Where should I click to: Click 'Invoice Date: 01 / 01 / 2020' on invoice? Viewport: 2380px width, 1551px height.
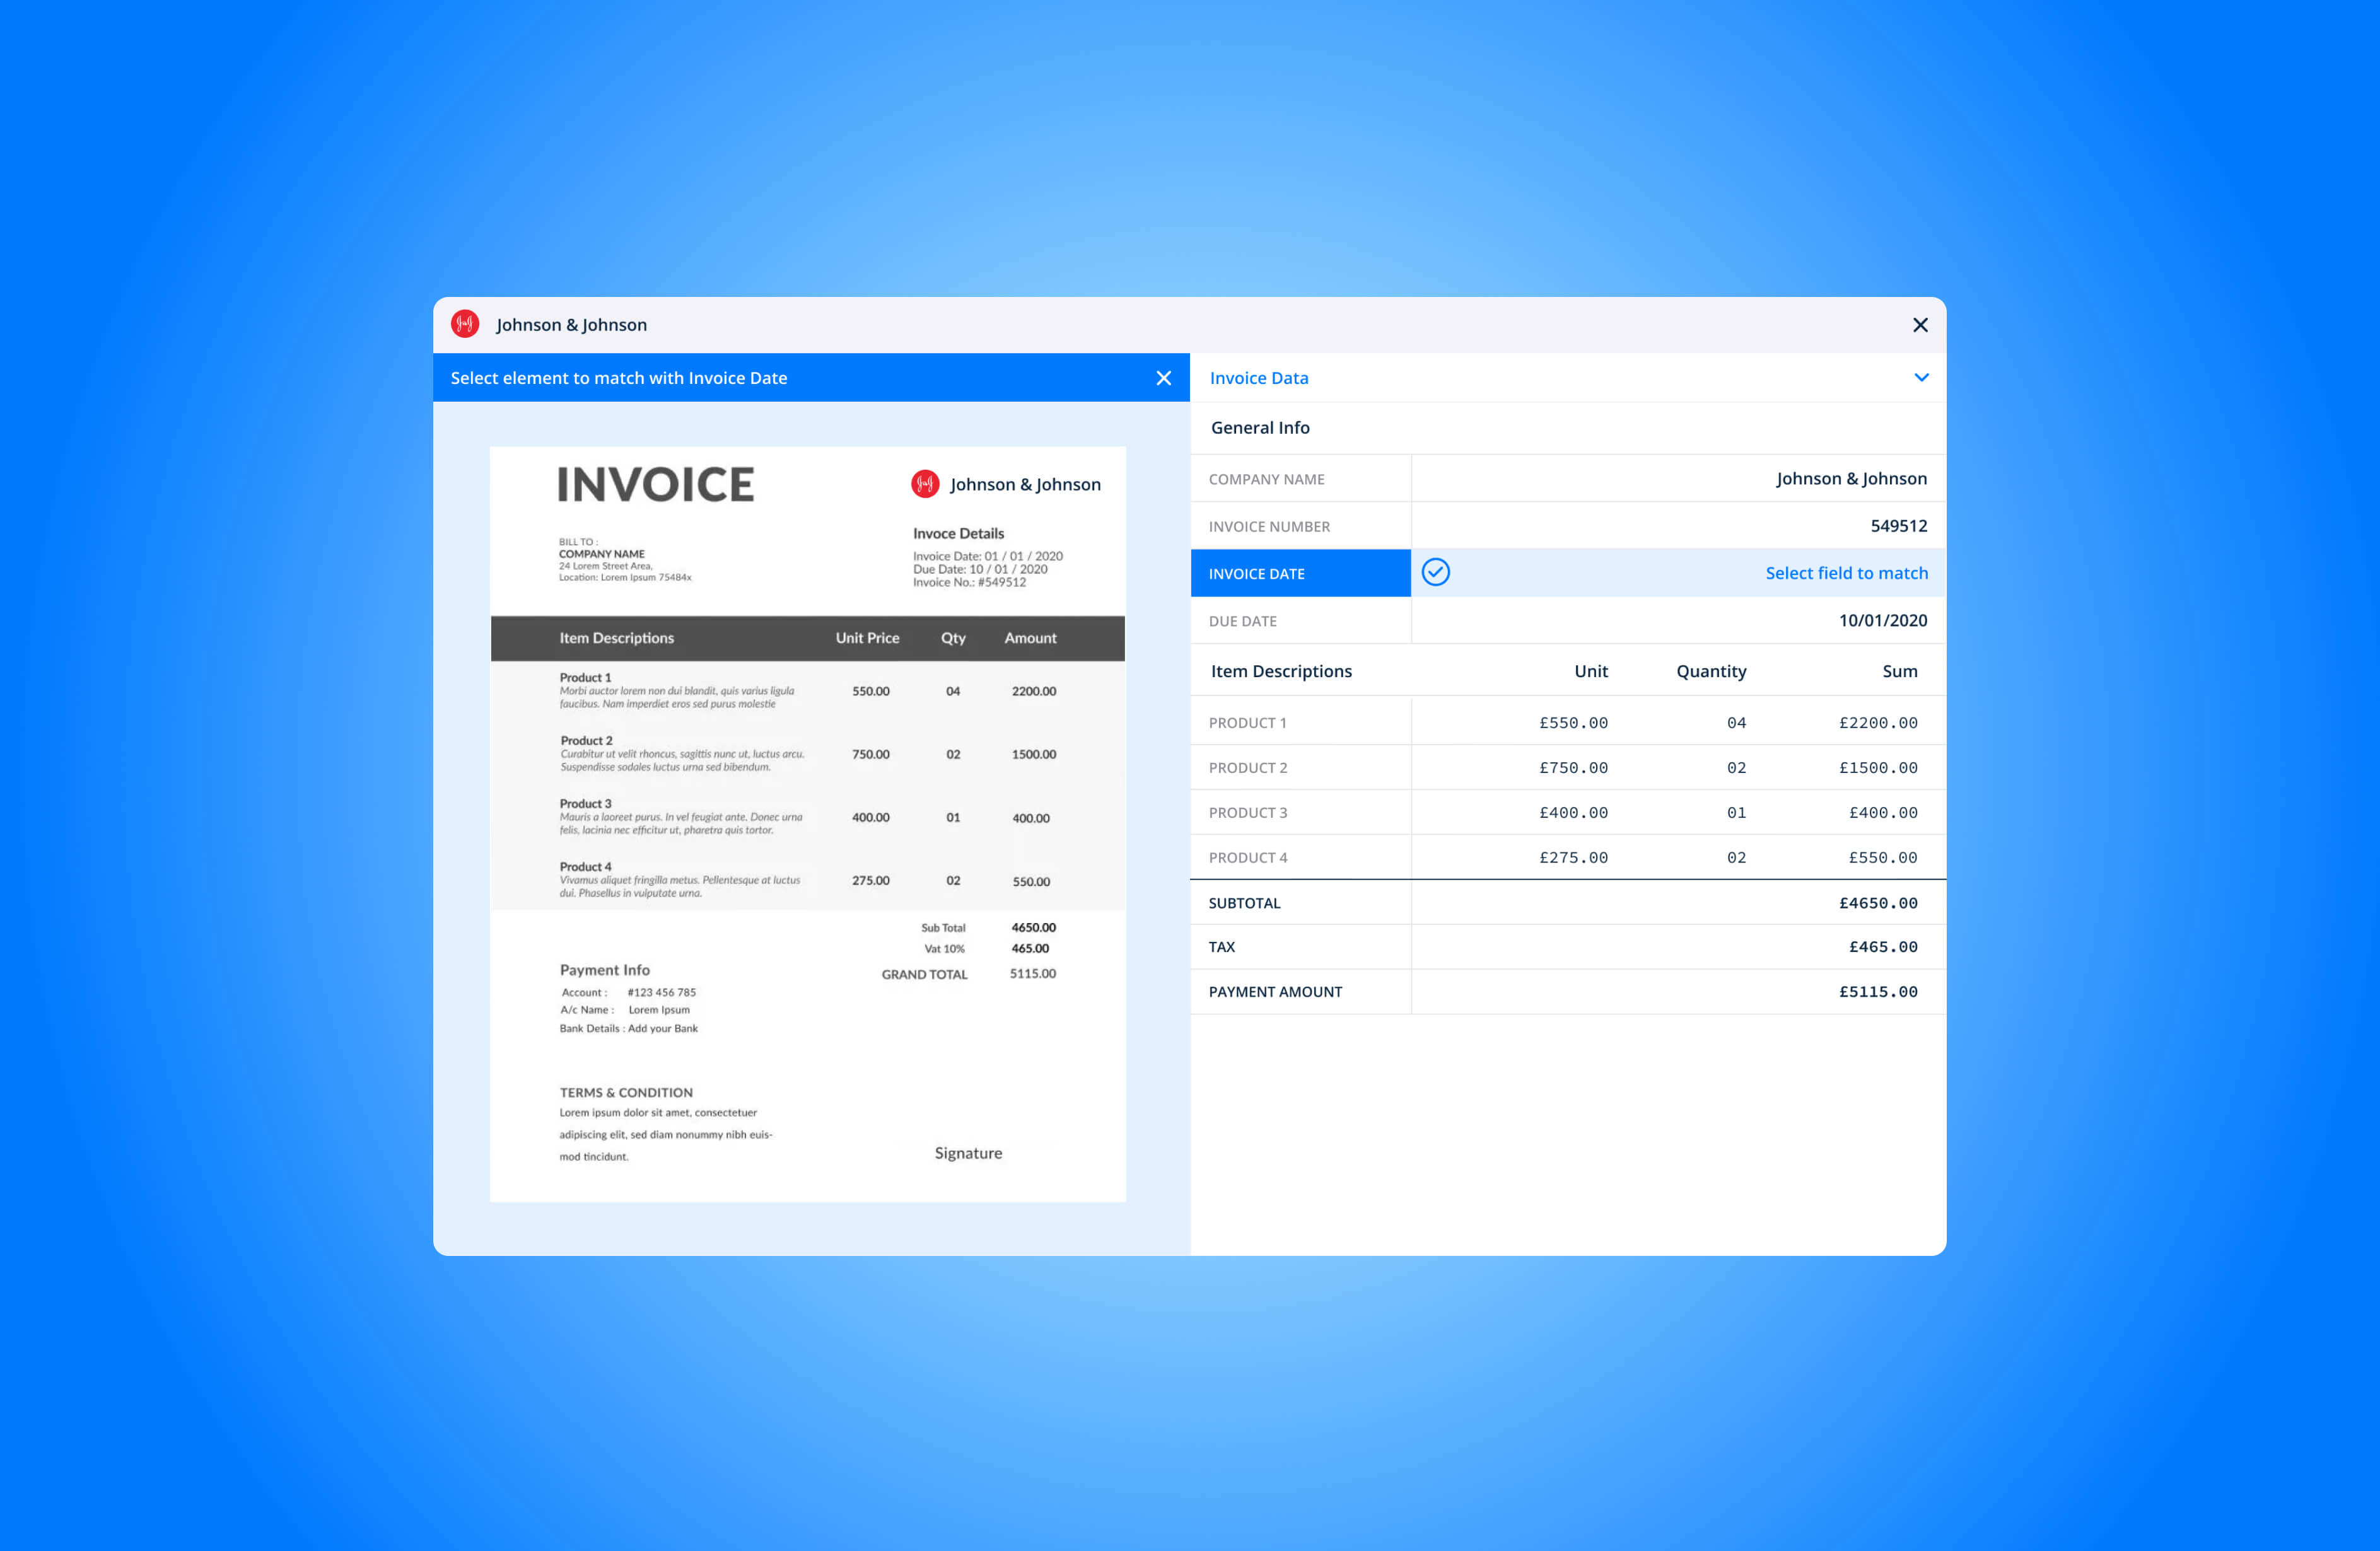987,556
